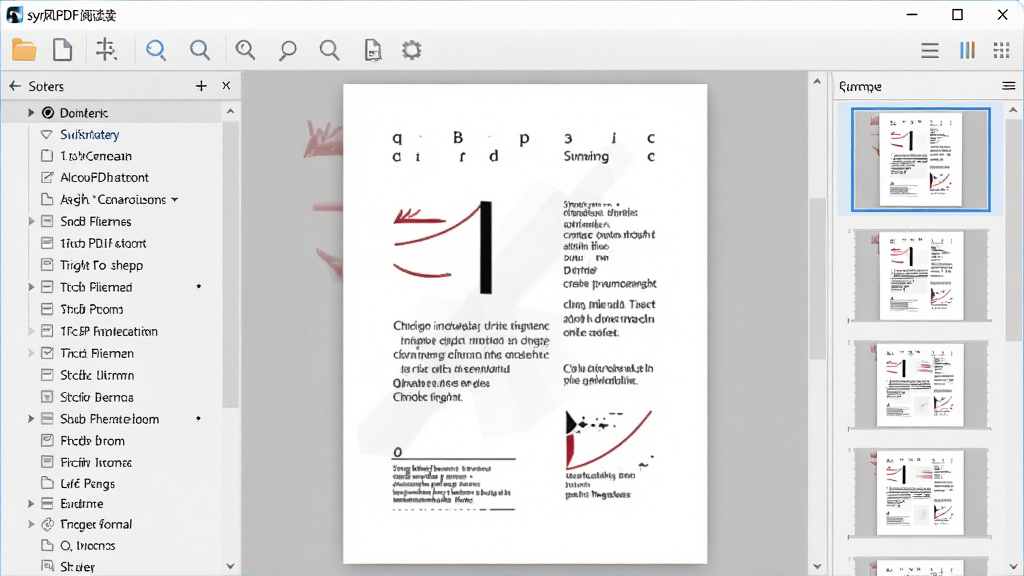Open settings with the gear icon

tap(411, 50)
